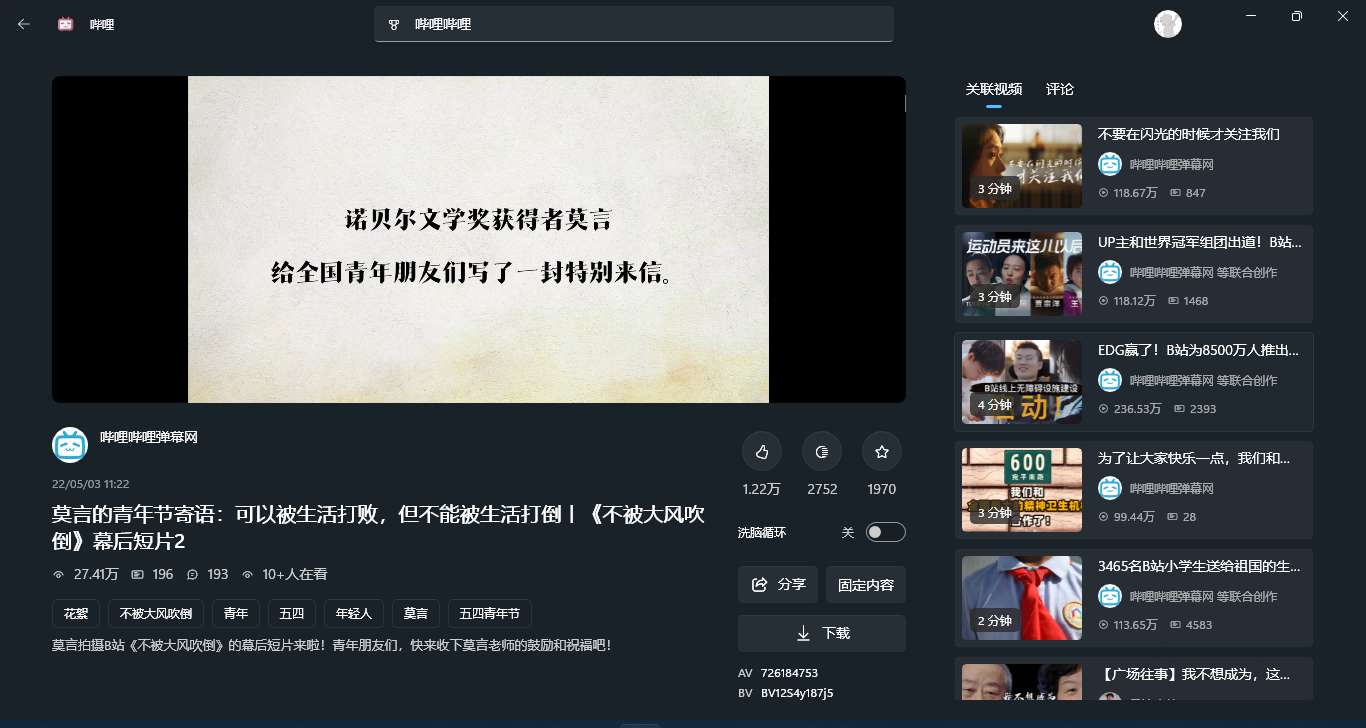
Task: Select the 五四青年节 tag
Action: [x=490, y=613]
